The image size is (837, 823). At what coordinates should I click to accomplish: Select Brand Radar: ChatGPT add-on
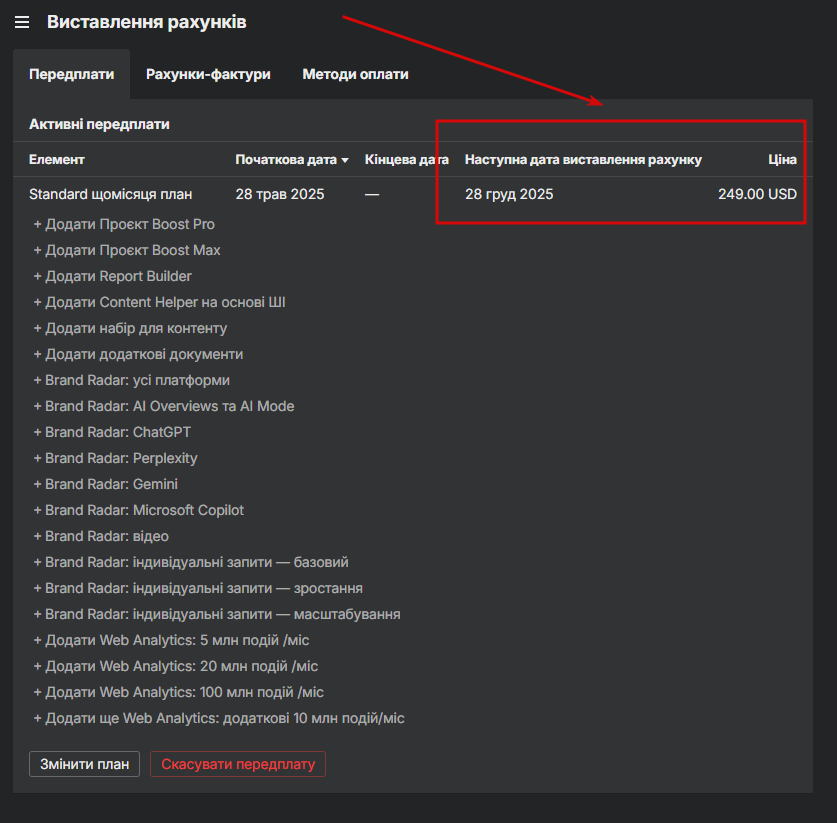(x=112, y=432)
